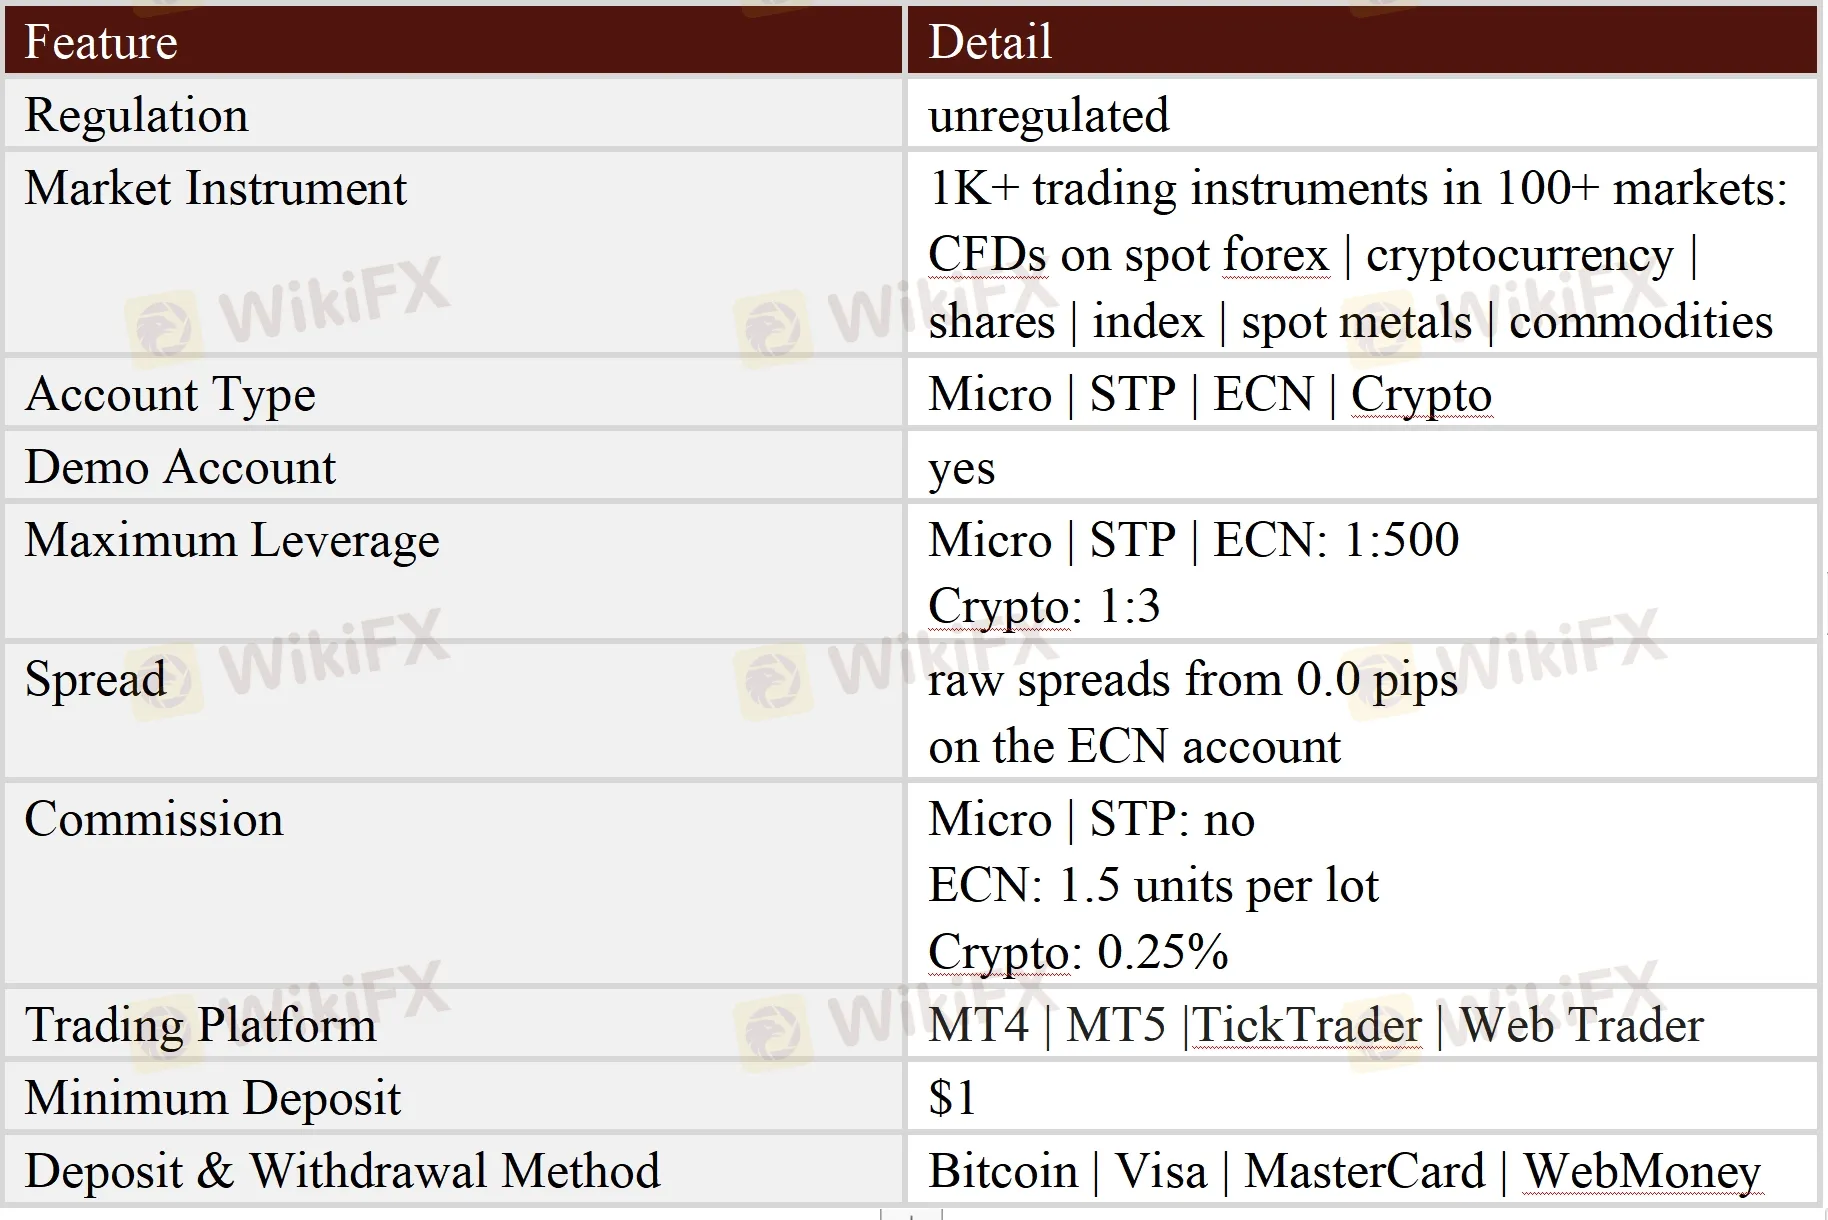Click the 'yes' Demo Account value
1828x1220 pixels.
pyautogui.click(x=961, y=468)
